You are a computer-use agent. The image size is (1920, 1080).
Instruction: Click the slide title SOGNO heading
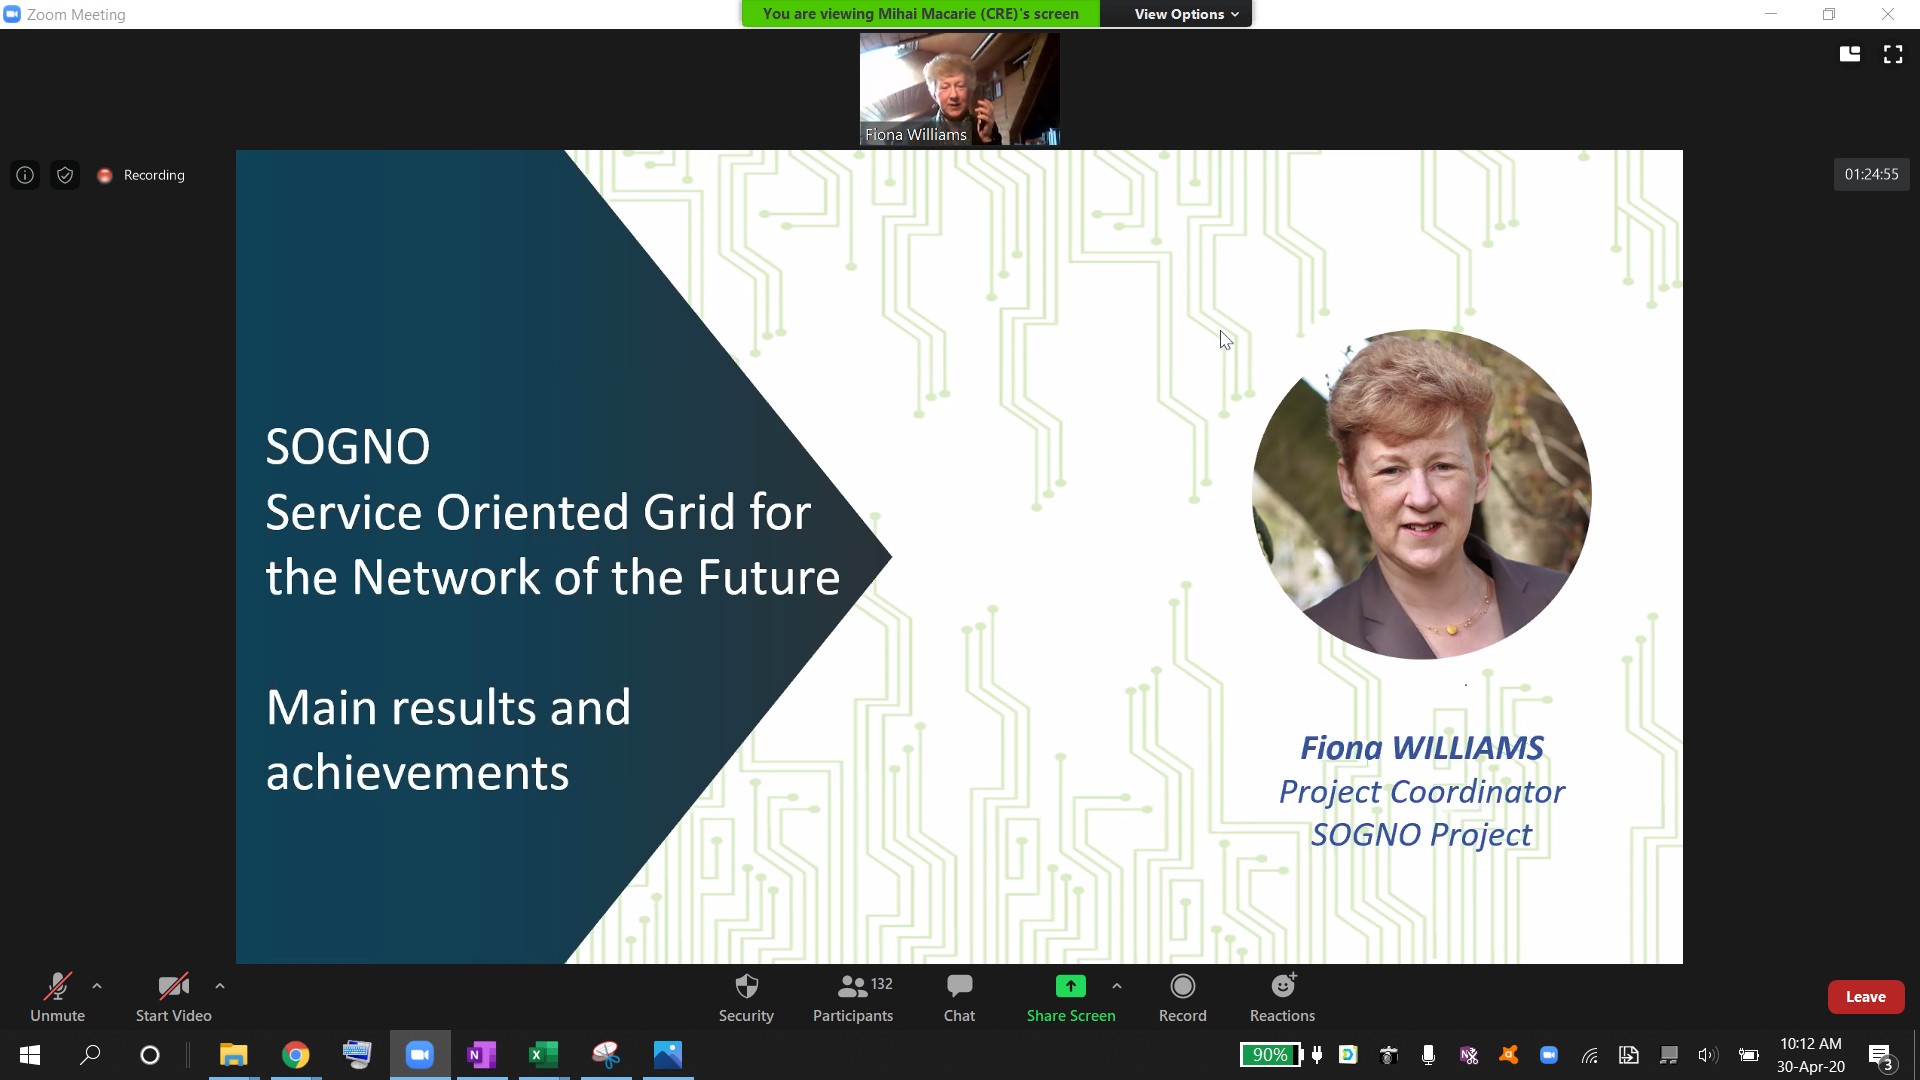coord(348,447)
